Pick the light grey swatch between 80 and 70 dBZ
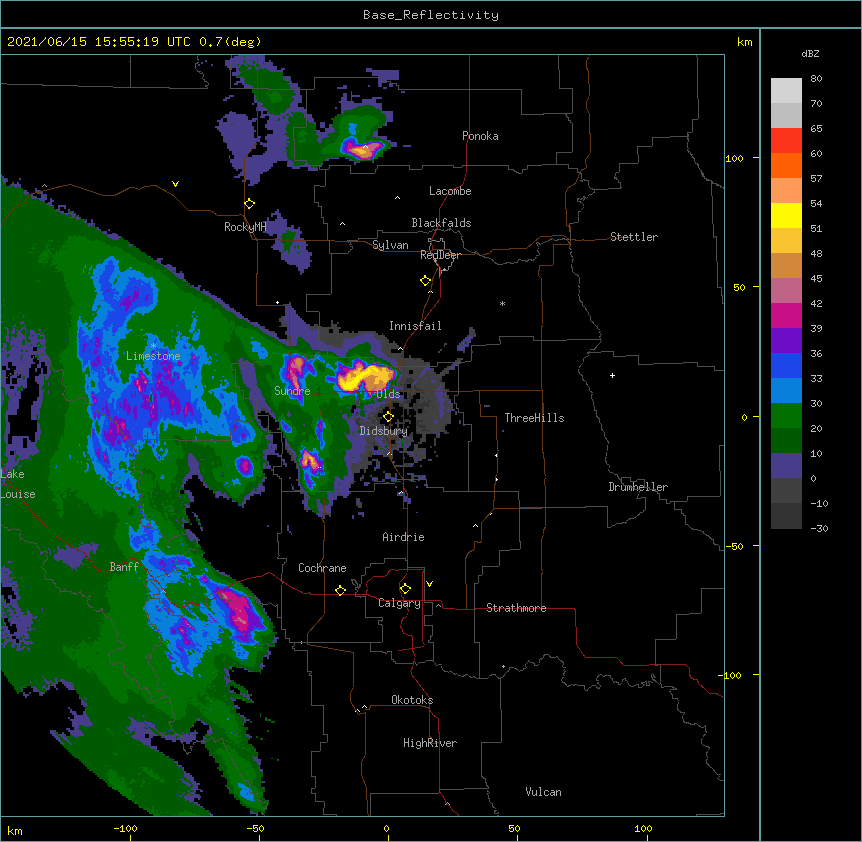This screenshot has width=862, height=842. (786, 90)
